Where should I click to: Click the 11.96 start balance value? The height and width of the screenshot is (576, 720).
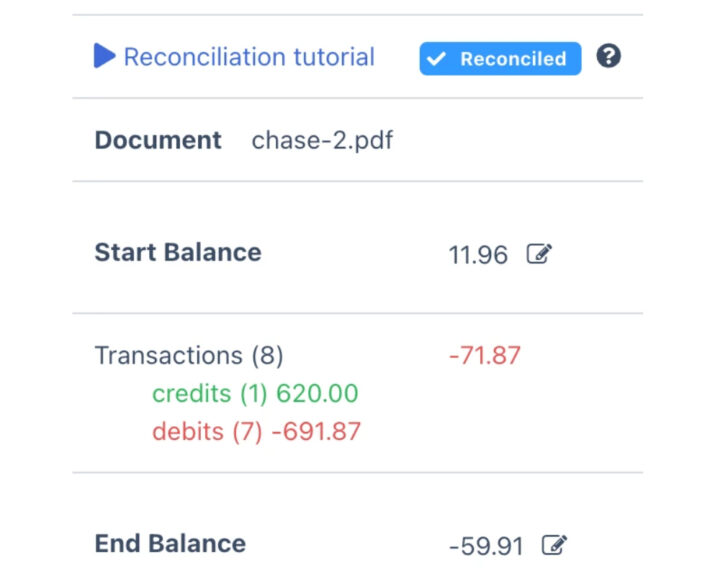pyautogui.click(x=478, y=255)
